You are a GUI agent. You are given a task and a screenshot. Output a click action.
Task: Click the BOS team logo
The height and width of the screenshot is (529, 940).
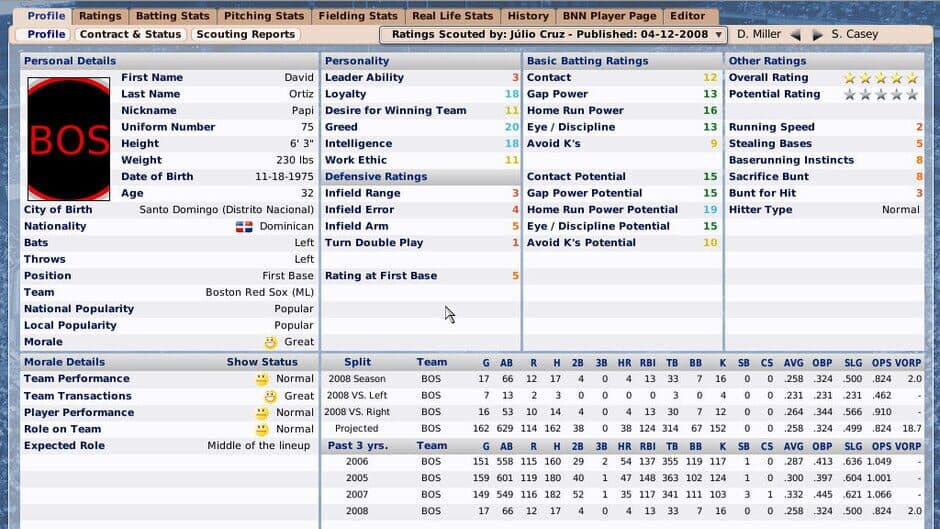tap(69, 139)
